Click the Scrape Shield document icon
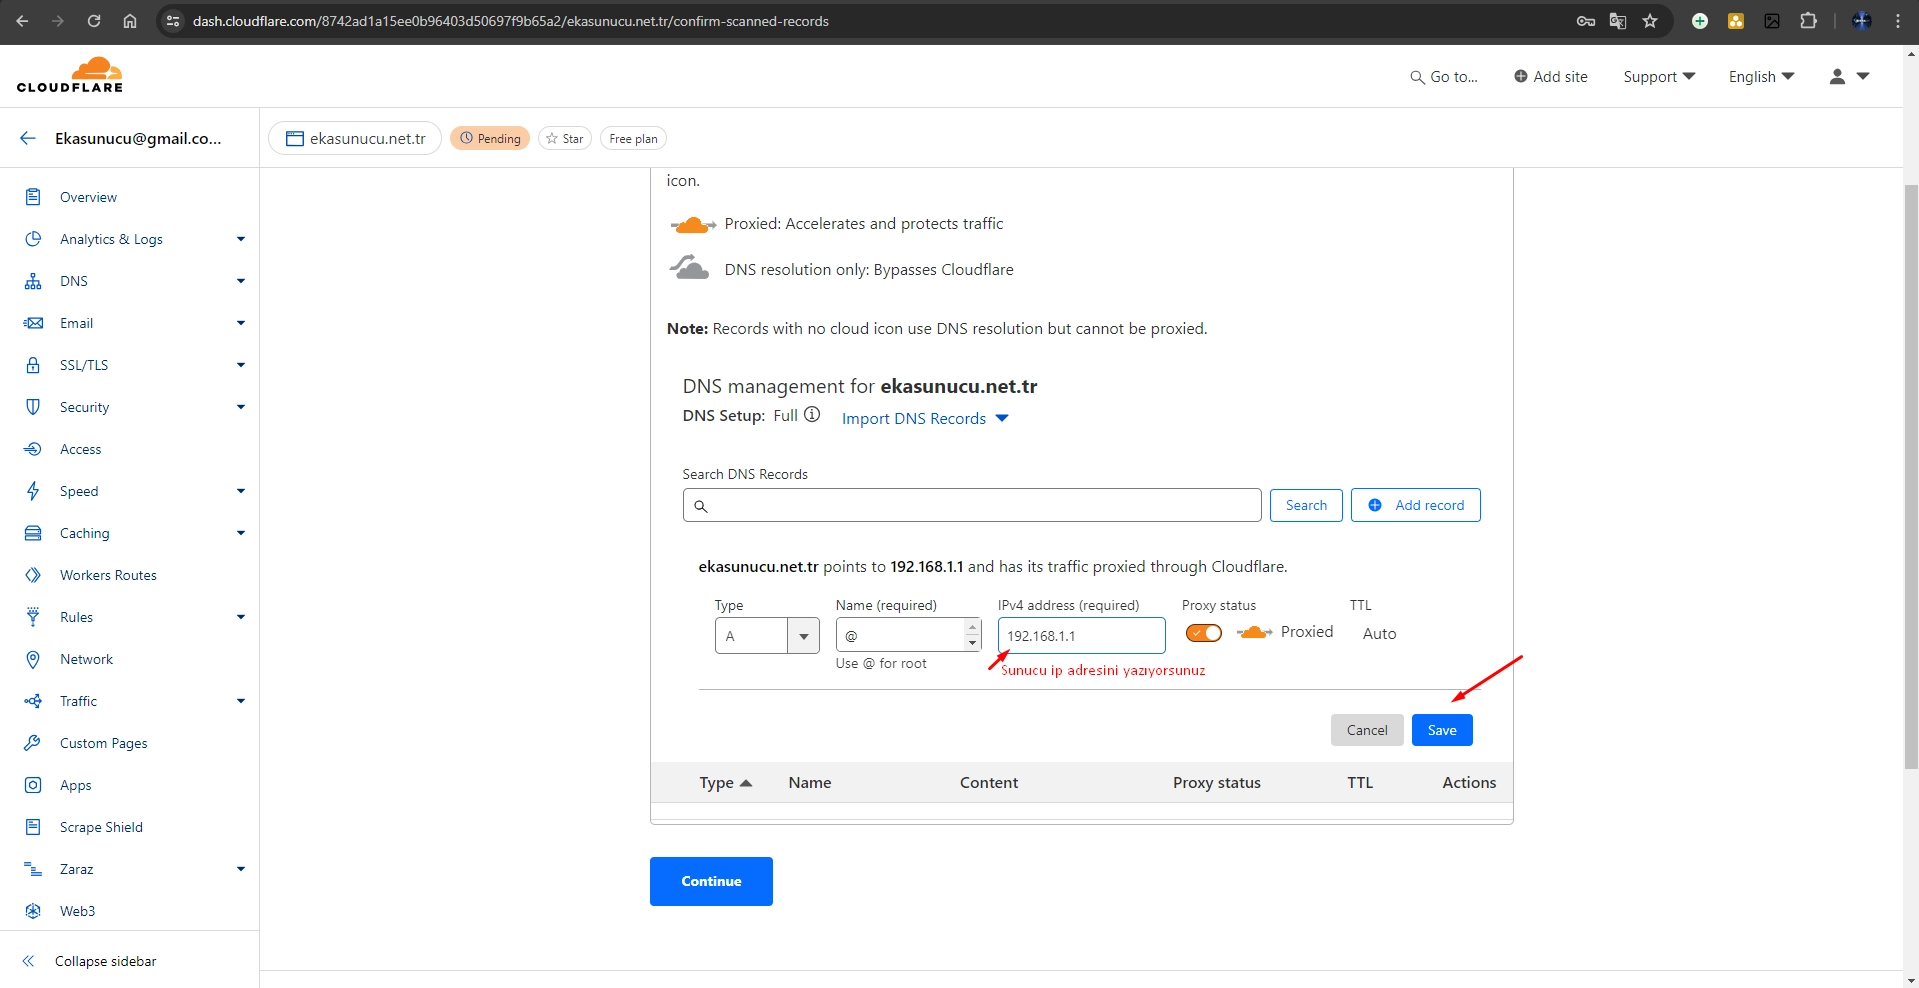 33,827
